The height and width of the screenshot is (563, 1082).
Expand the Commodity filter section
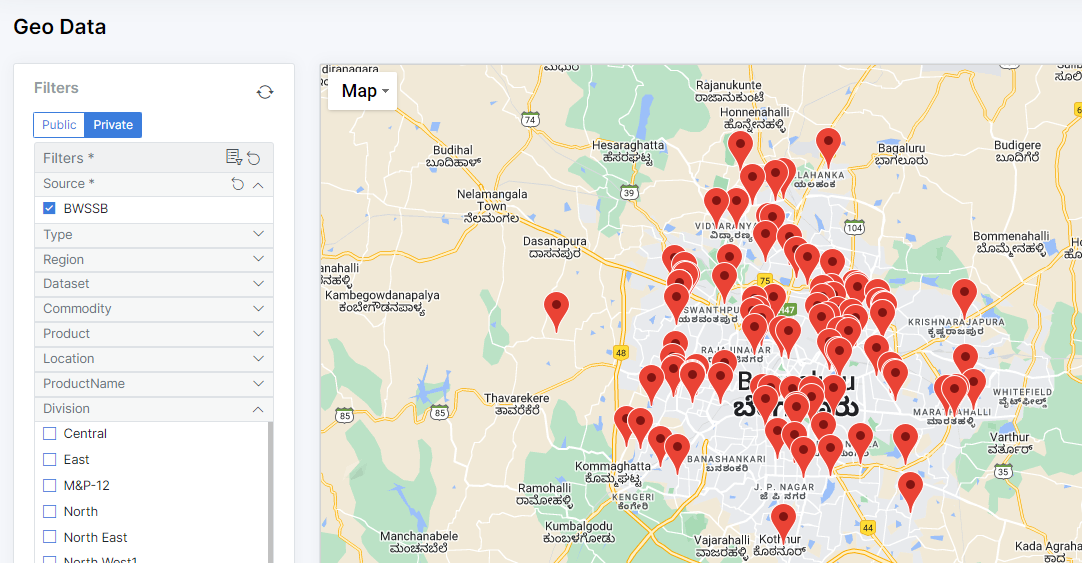tap(258, 309)
